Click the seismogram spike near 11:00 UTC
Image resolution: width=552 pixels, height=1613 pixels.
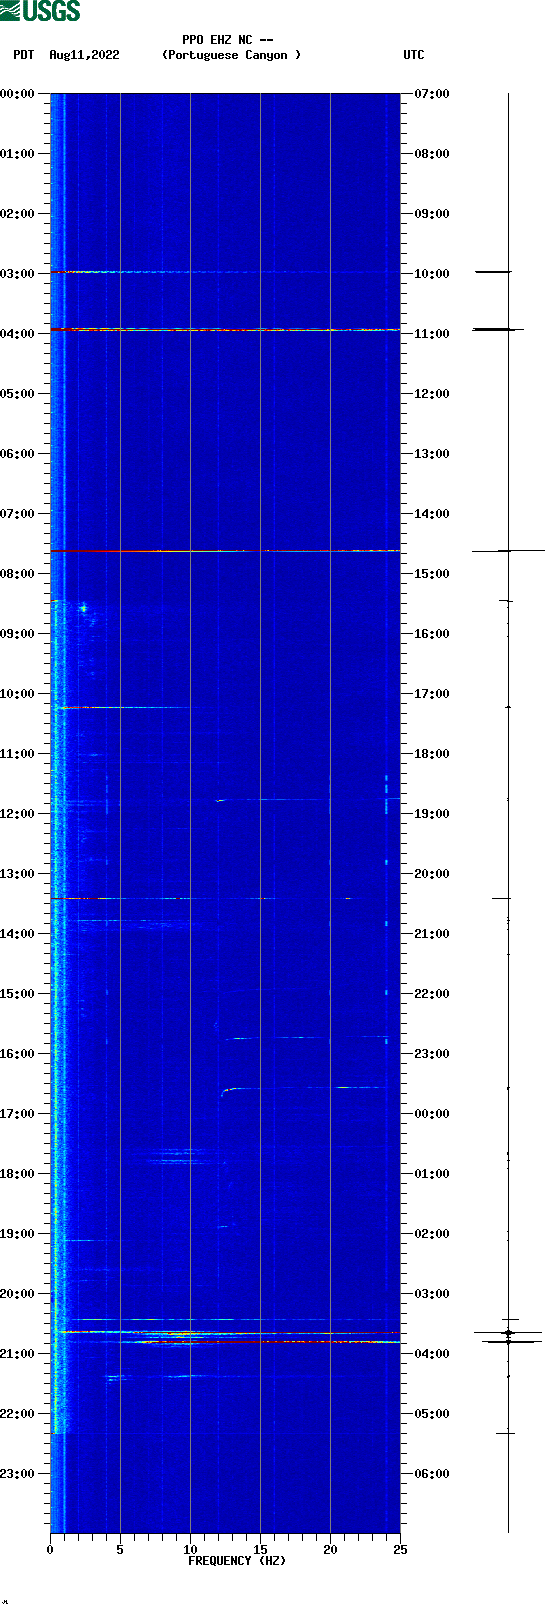(498, 329)
